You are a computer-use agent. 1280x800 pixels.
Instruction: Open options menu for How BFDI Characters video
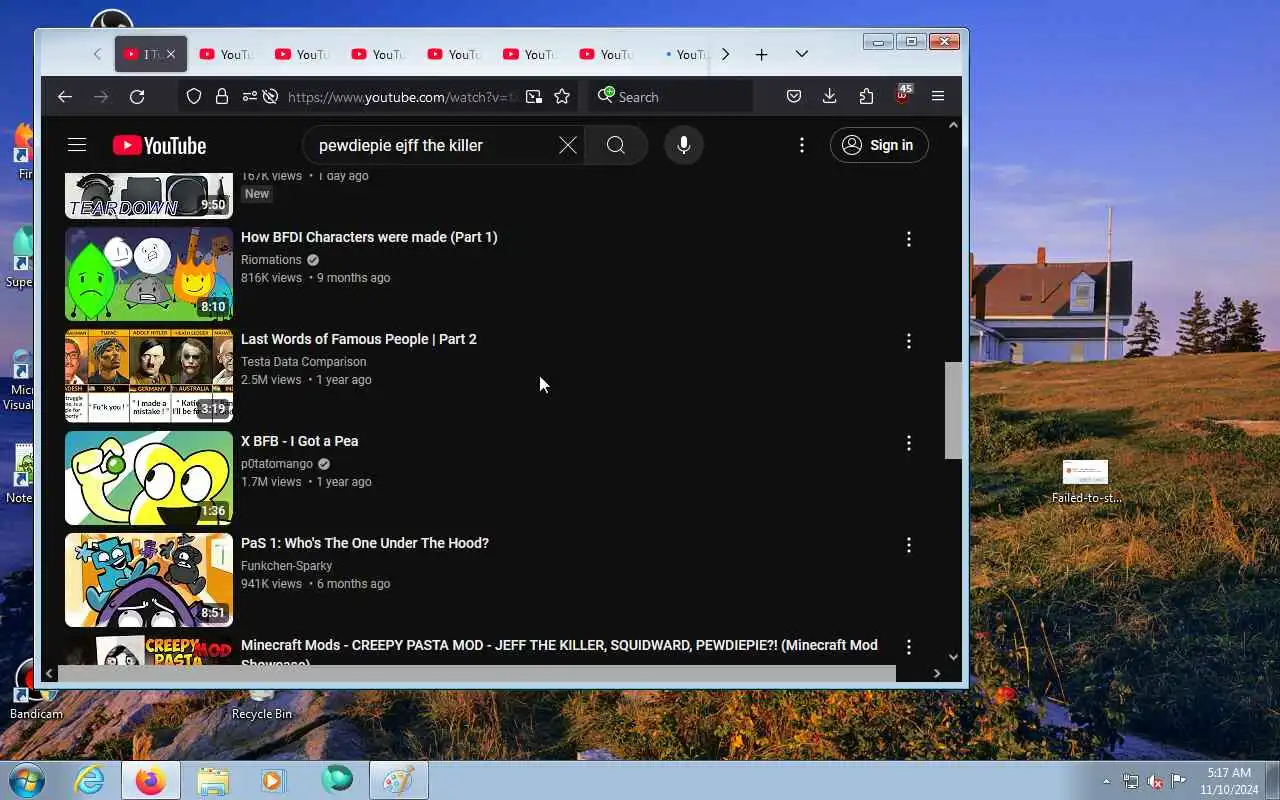(908, 239)
